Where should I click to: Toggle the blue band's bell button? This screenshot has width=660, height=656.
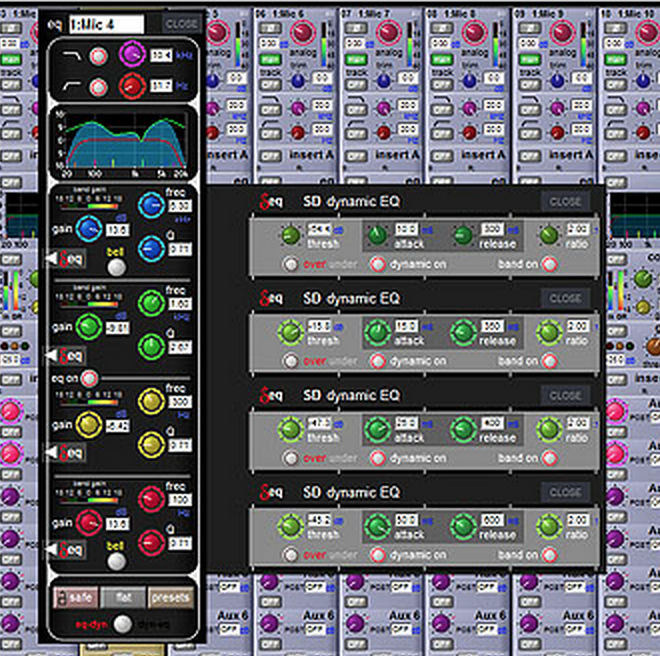pyautogui.click(x=116, y=267)
